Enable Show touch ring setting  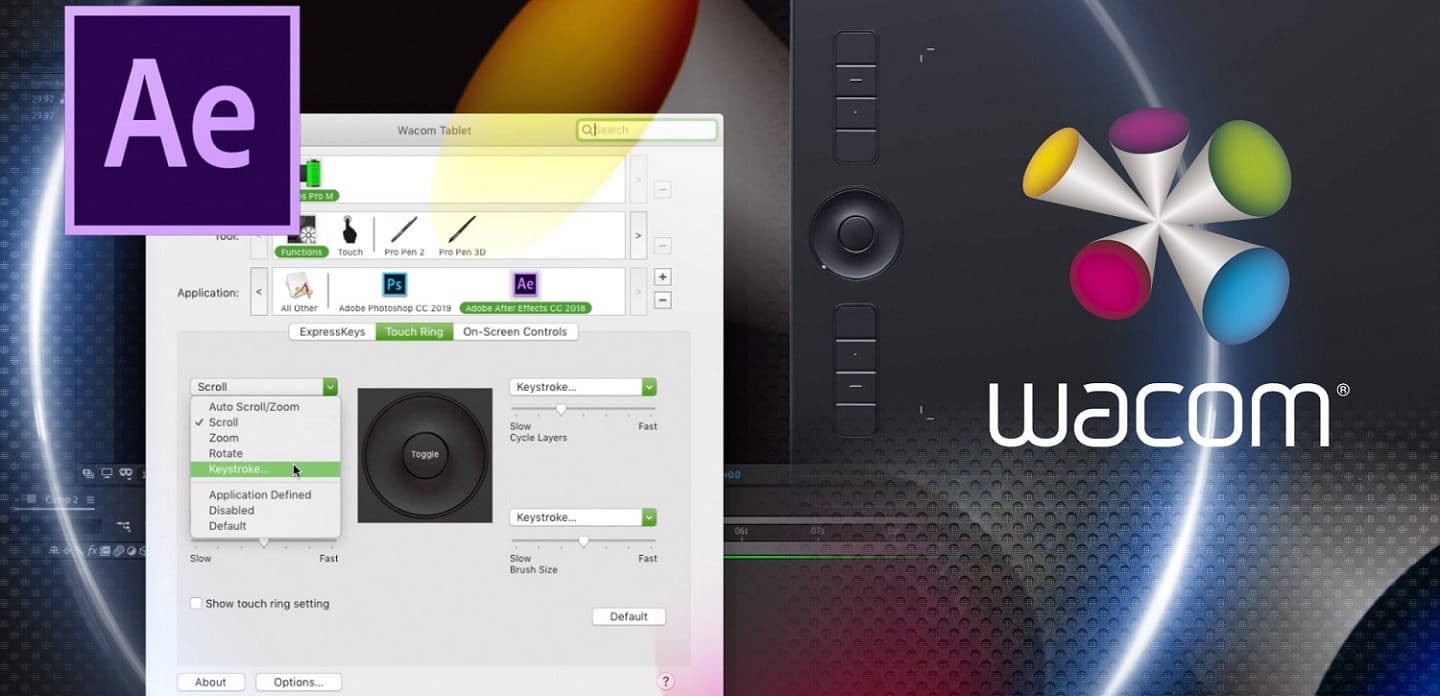[196, 603]
